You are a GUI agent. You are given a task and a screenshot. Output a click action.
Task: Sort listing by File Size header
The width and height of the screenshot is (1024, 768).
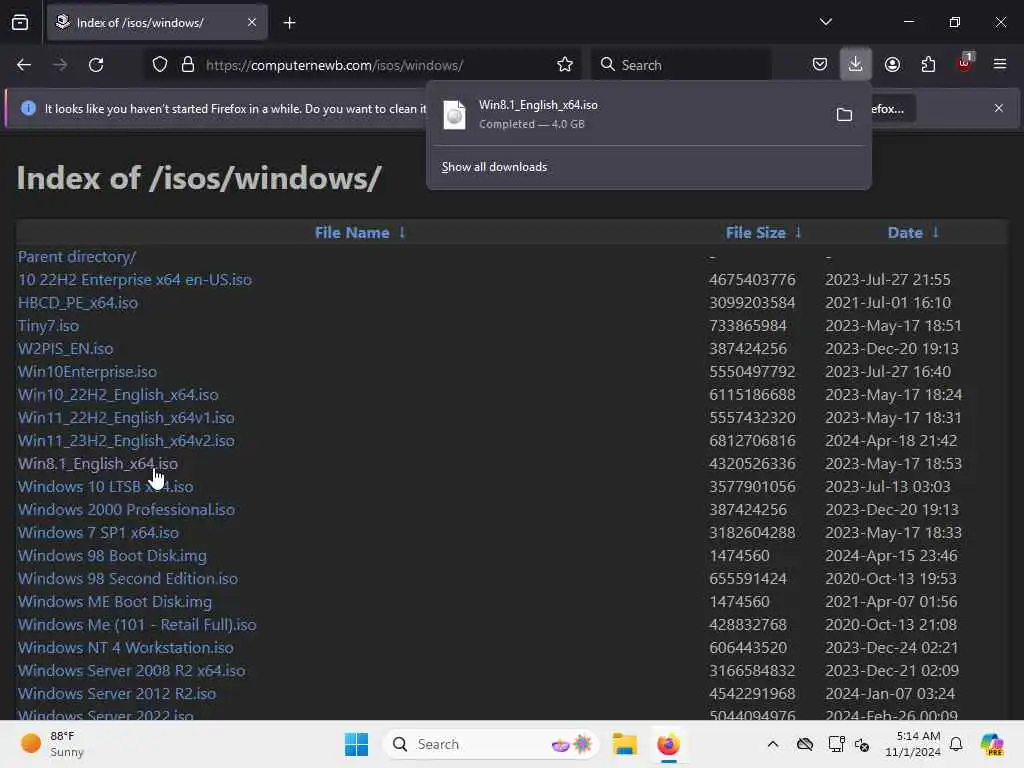coord(756,232)
